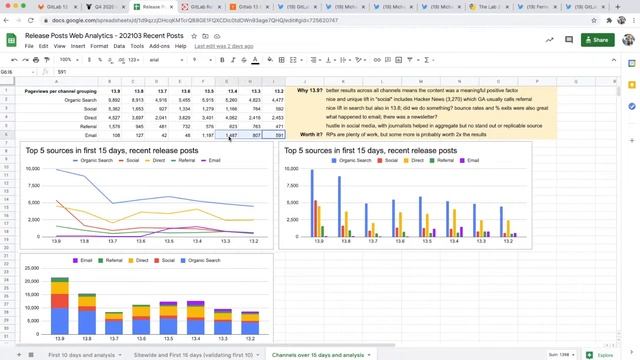Open the Format menu
This screenshot has width=640, height=360.
[x=99, y=46]
